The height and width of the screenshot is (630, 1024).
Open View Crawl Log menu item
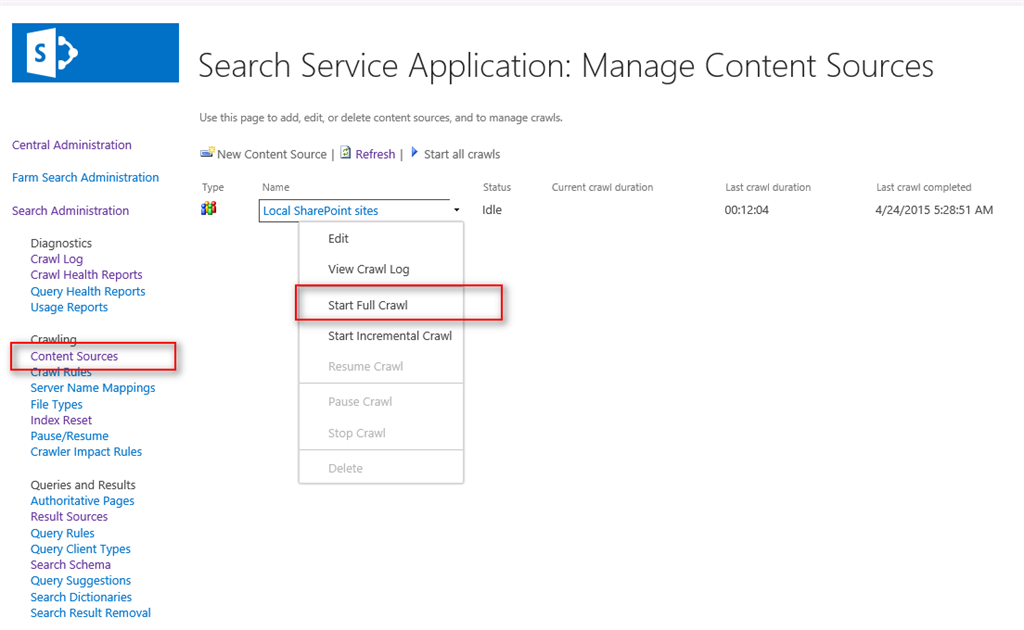tap(368, 269)
